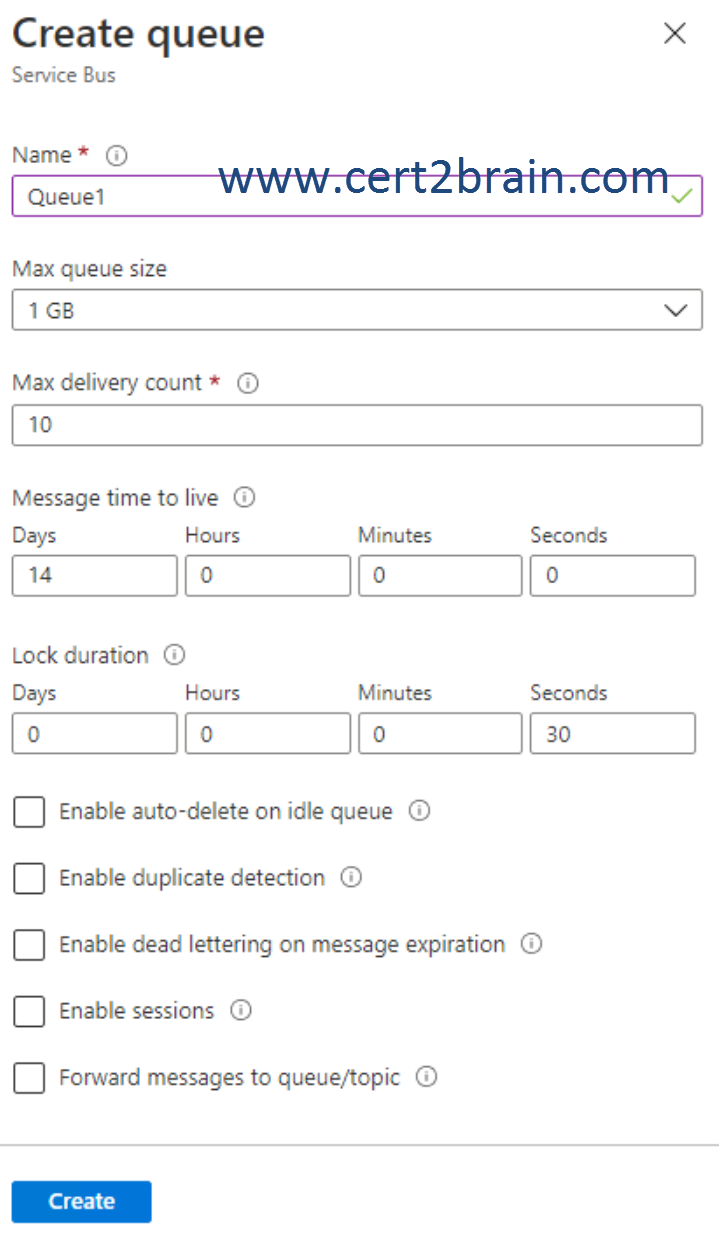Expand the Max queue size dropdown
719x1233 pixels.
(x=357, y=310)
